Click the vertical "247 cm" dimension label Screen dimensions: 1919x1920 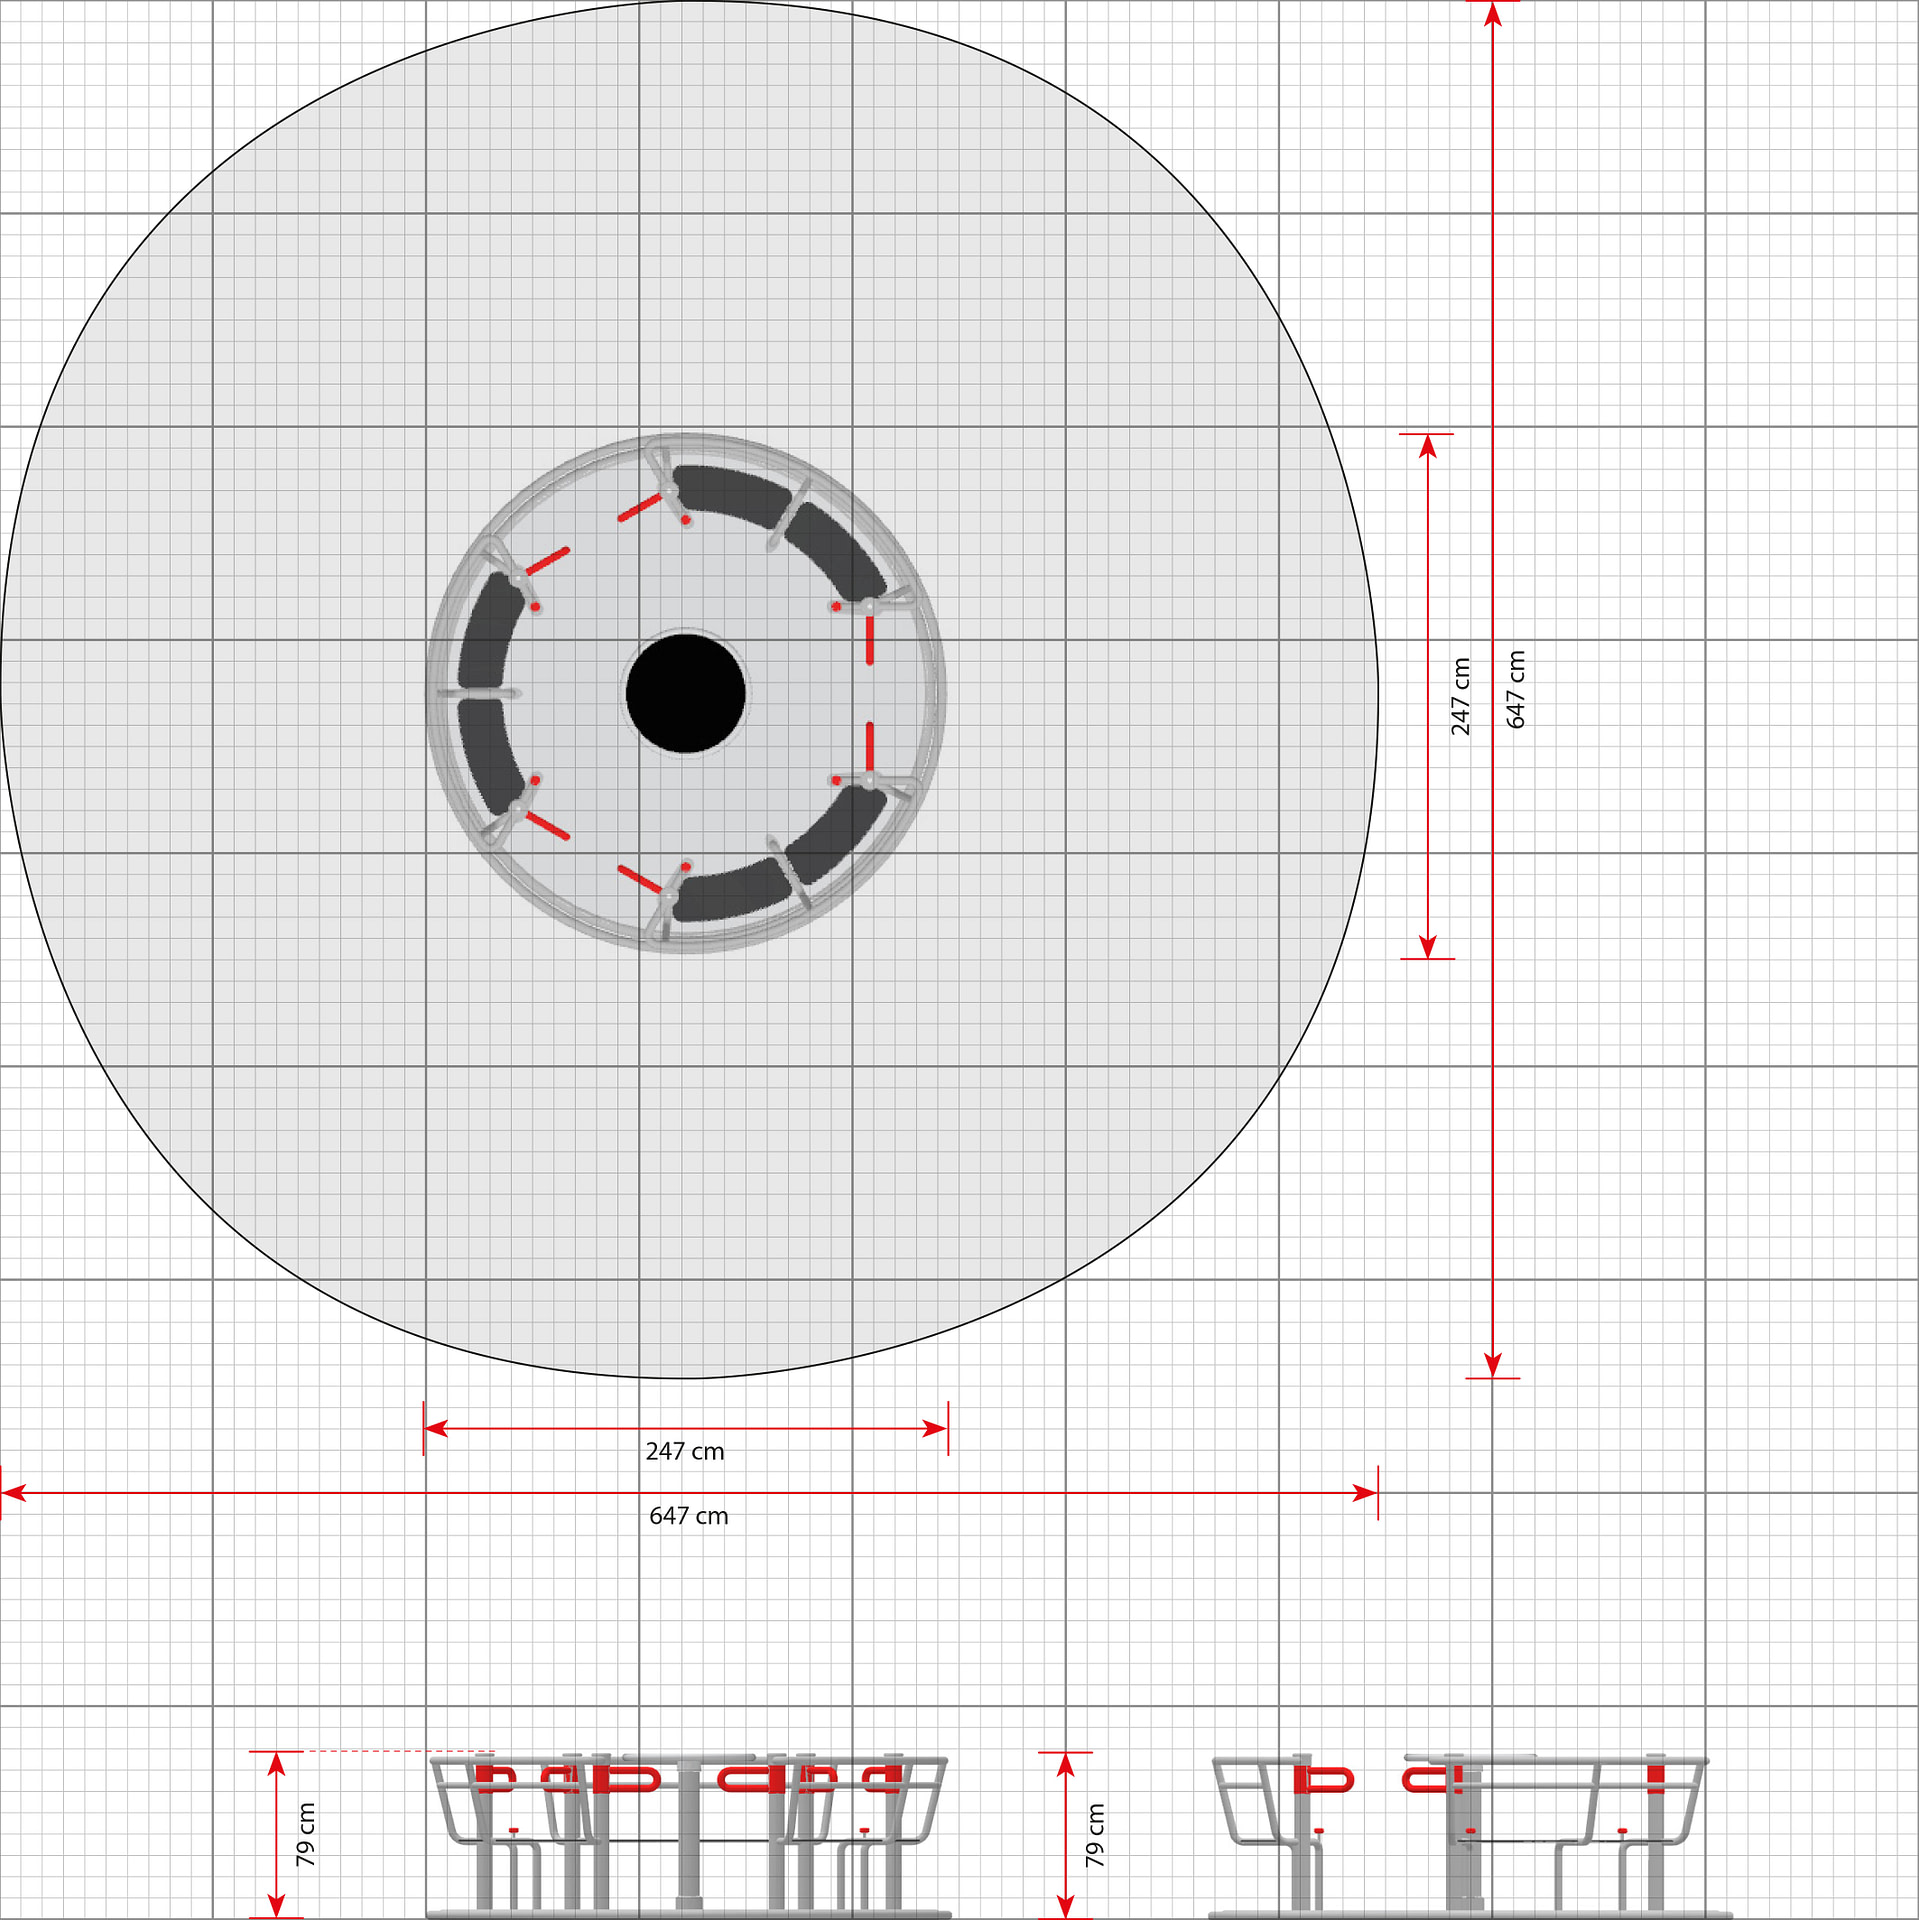click(x=1461, y=696)
